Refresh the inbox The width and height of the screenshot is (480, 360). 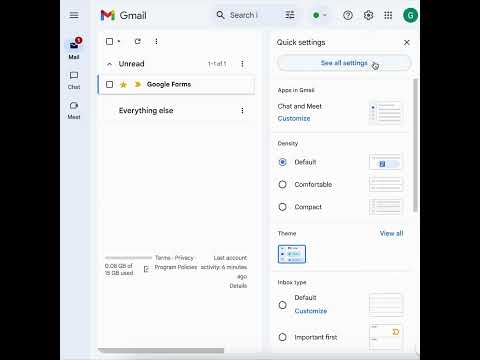[137, 41]
